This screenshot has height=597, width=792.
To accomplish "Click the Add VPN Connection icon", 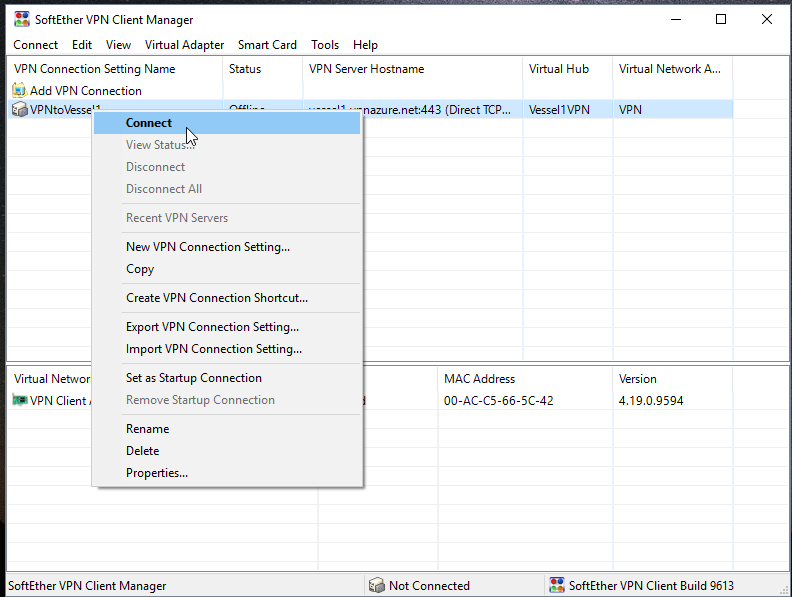I will 19,90.
